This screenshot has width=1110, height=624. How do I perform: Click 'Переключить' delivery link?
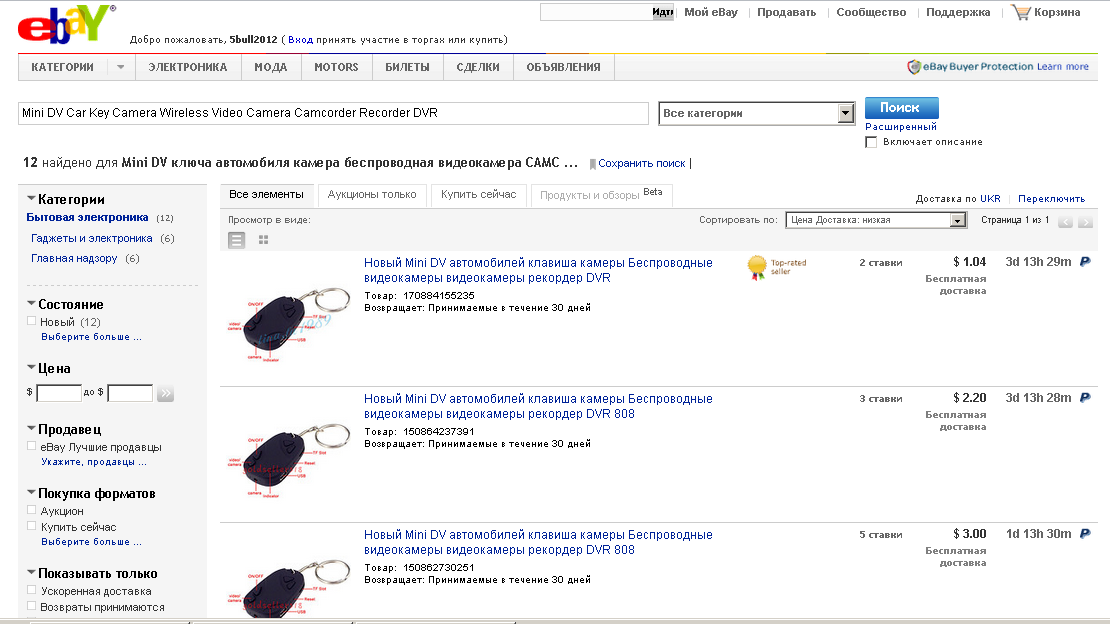click(x=1051, y=199)
